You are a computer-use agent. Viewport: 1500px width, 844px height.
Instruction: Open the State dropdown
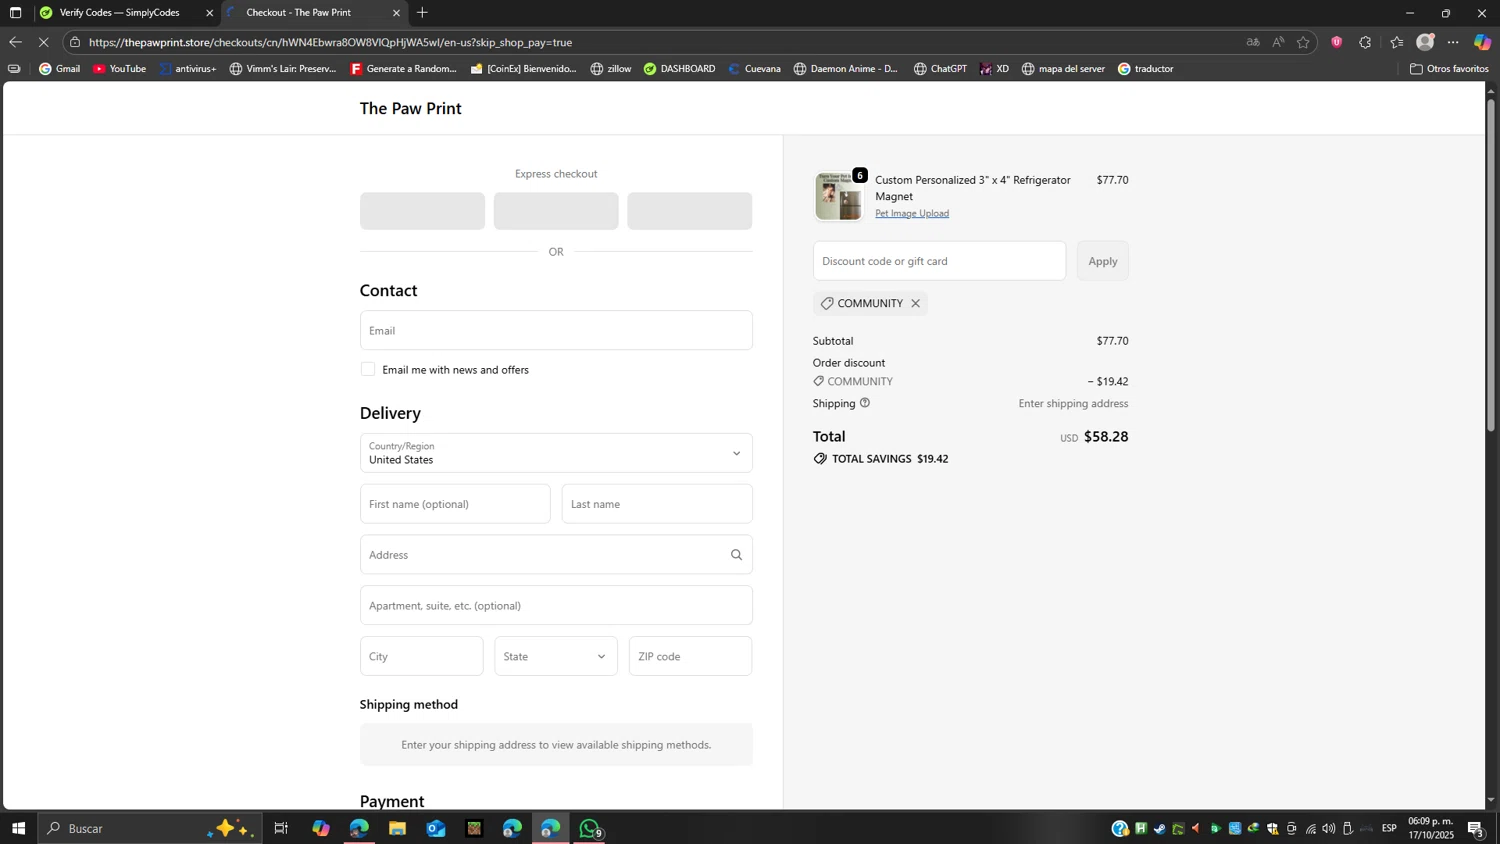point(556,656)
